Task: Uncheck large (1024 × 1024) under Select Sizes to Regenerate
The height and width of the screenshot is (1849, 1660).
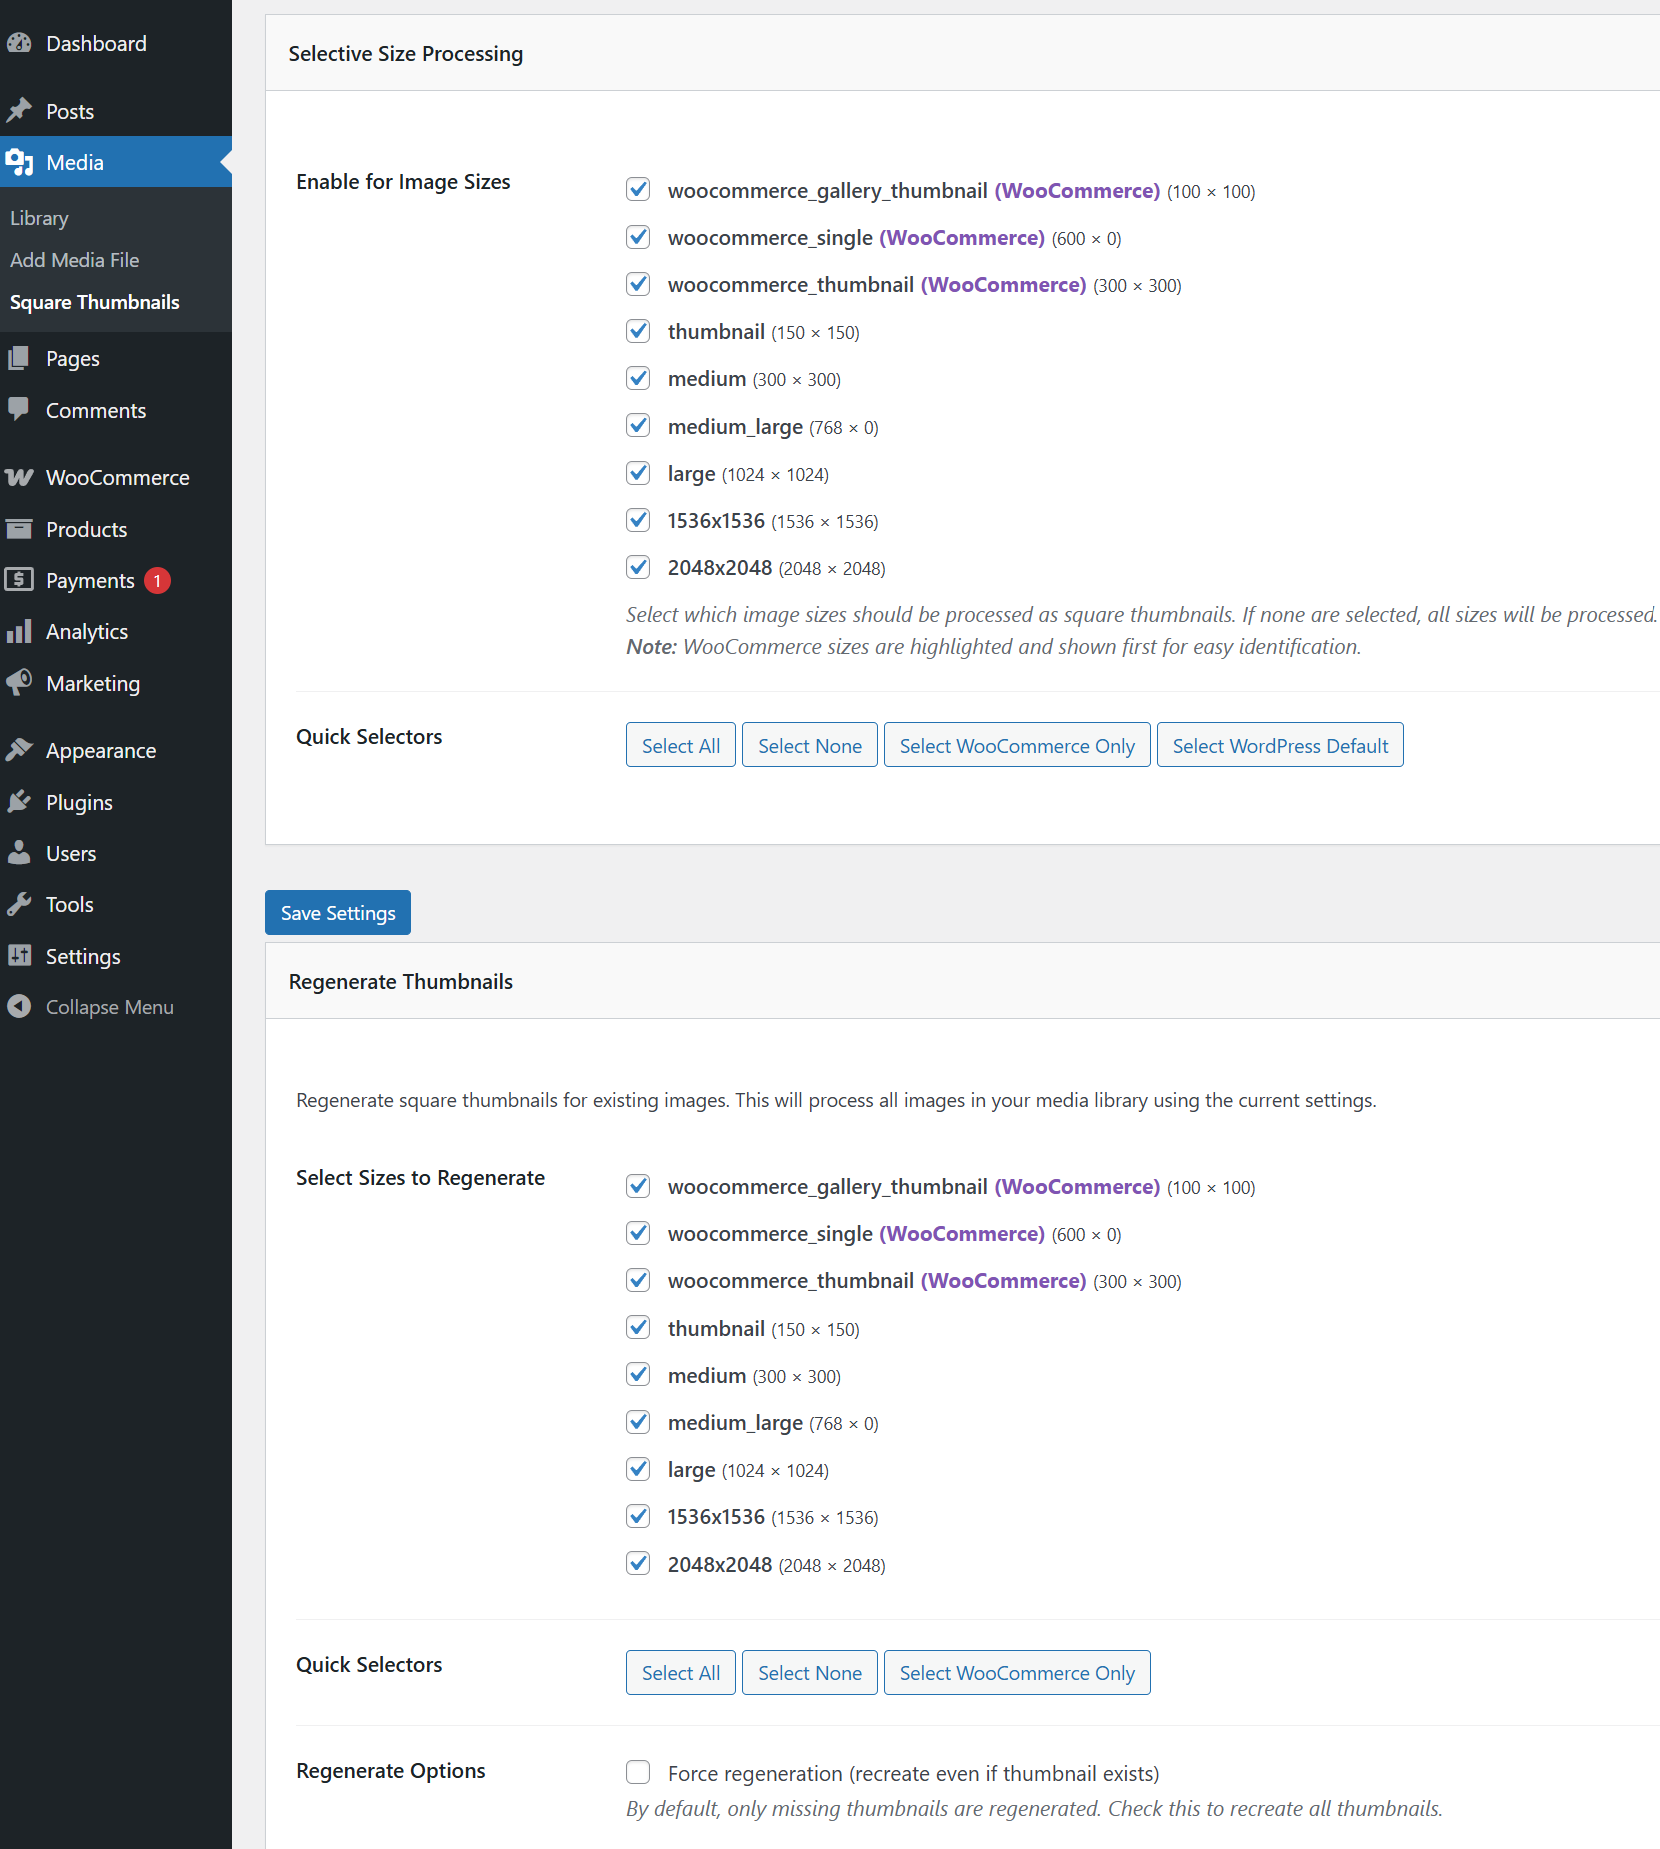Action: [638, 1469]
